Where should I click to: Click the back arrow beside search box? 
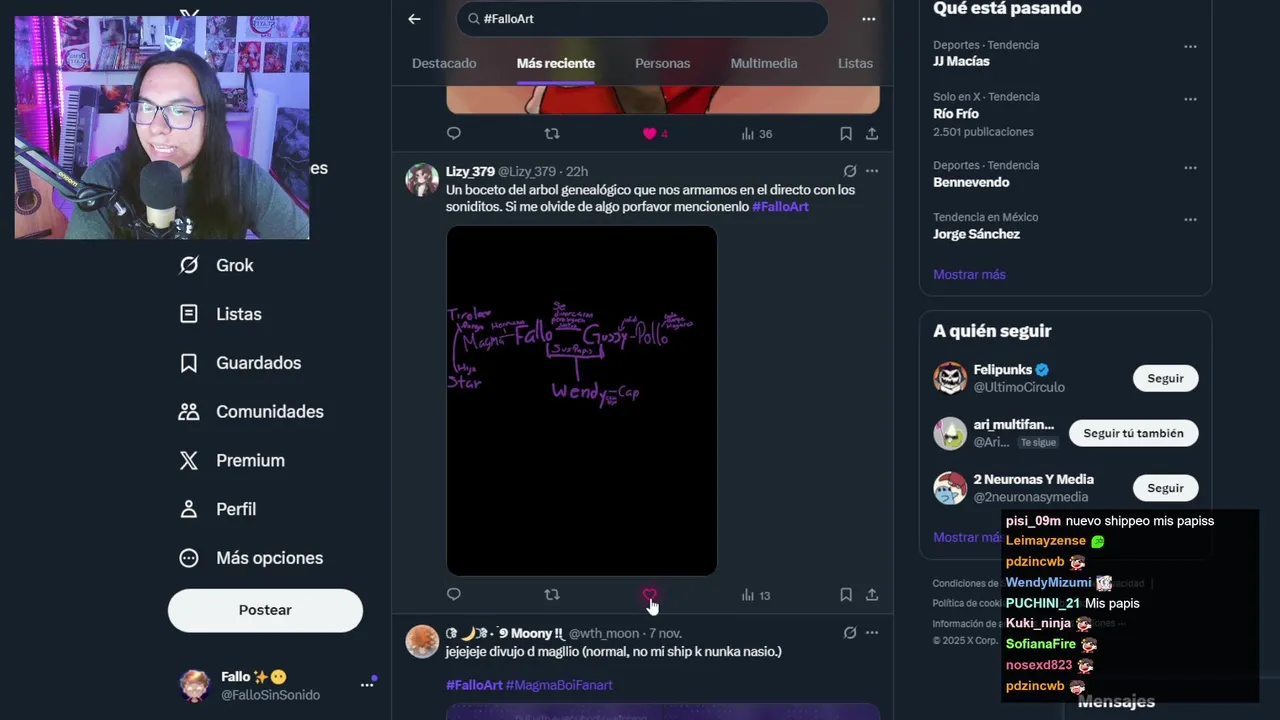(414, 19)
